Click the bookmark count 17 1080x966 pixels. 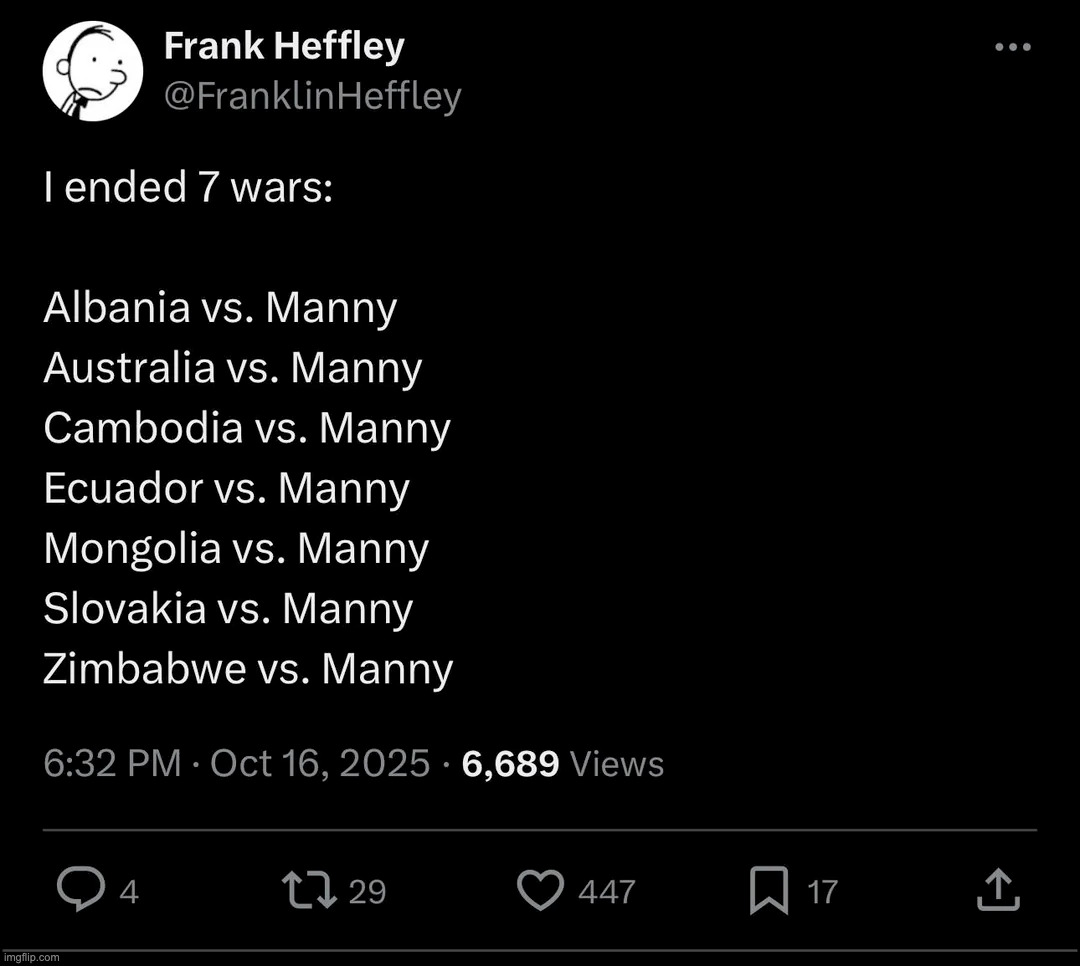pyautogui.click(x=822, y=891)
